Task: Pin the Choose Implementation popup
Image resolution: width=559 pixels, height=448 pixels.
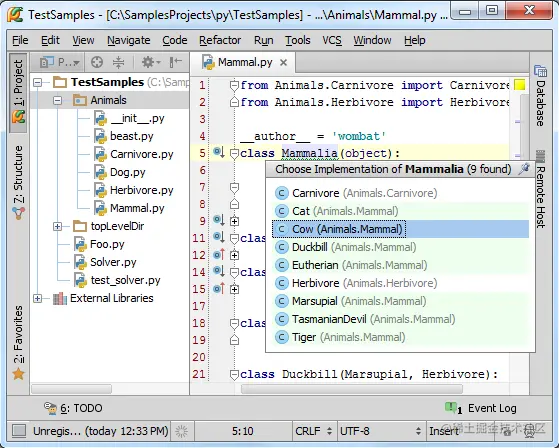Action: (524, 169)
